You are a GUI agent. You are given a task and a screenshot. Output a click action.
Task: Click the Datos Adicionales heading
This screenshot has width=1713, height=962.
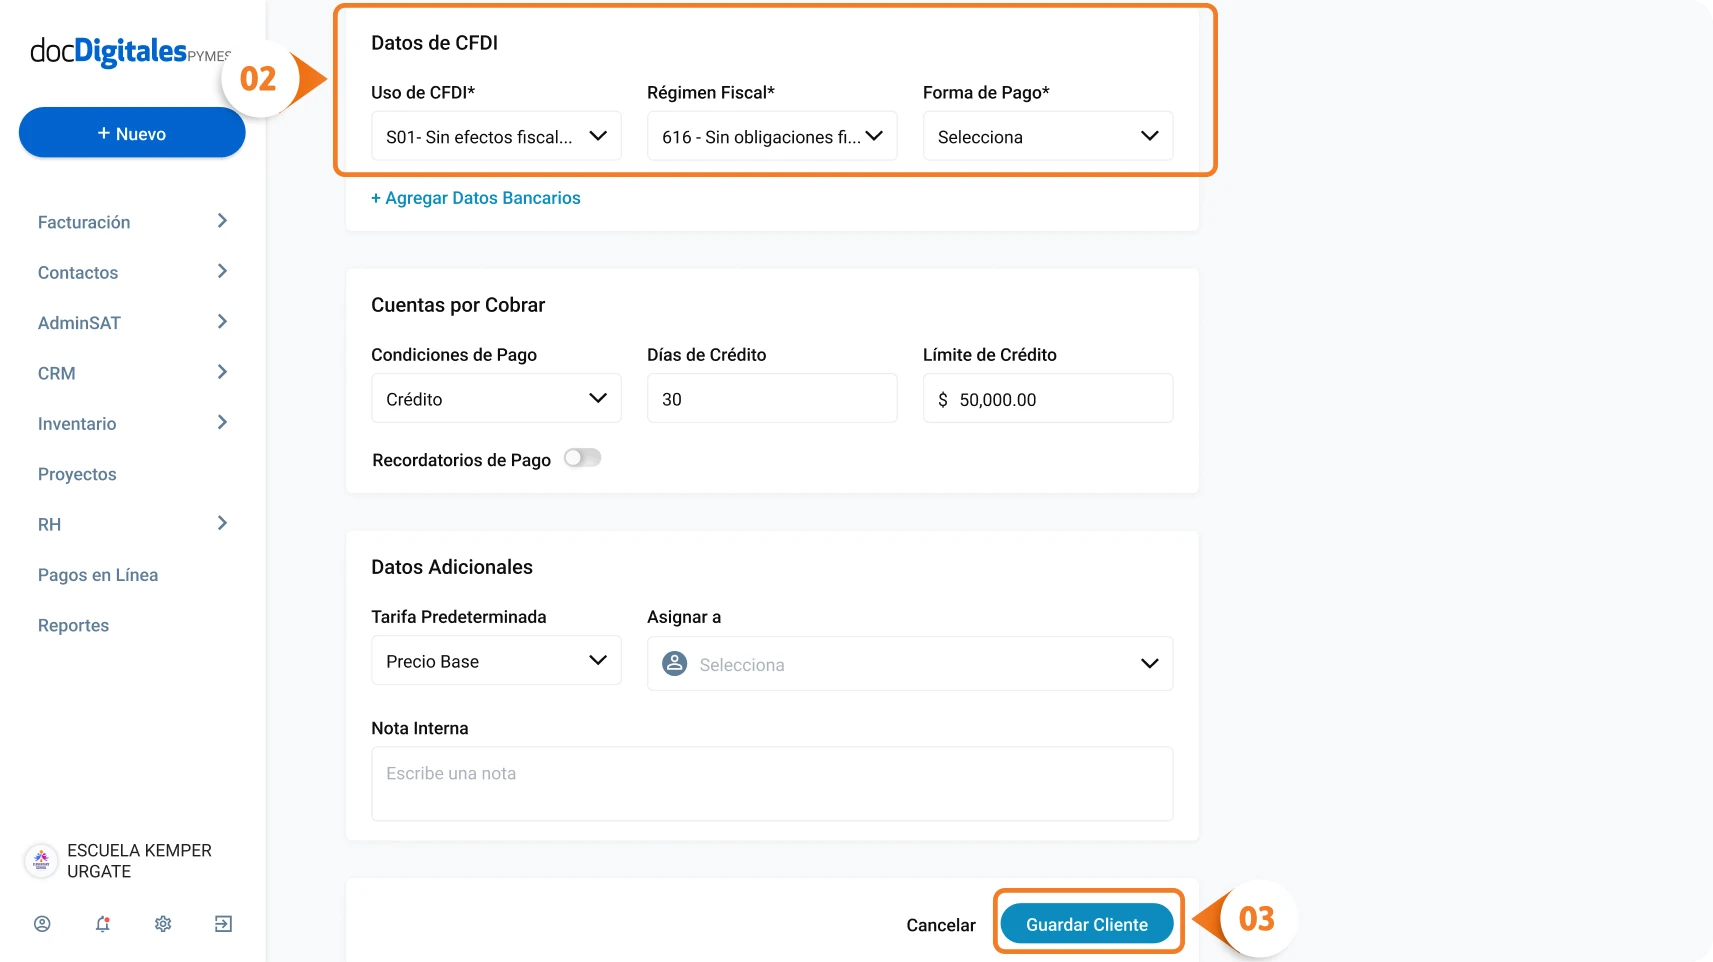pyautogui.click(x=452, y=567)
